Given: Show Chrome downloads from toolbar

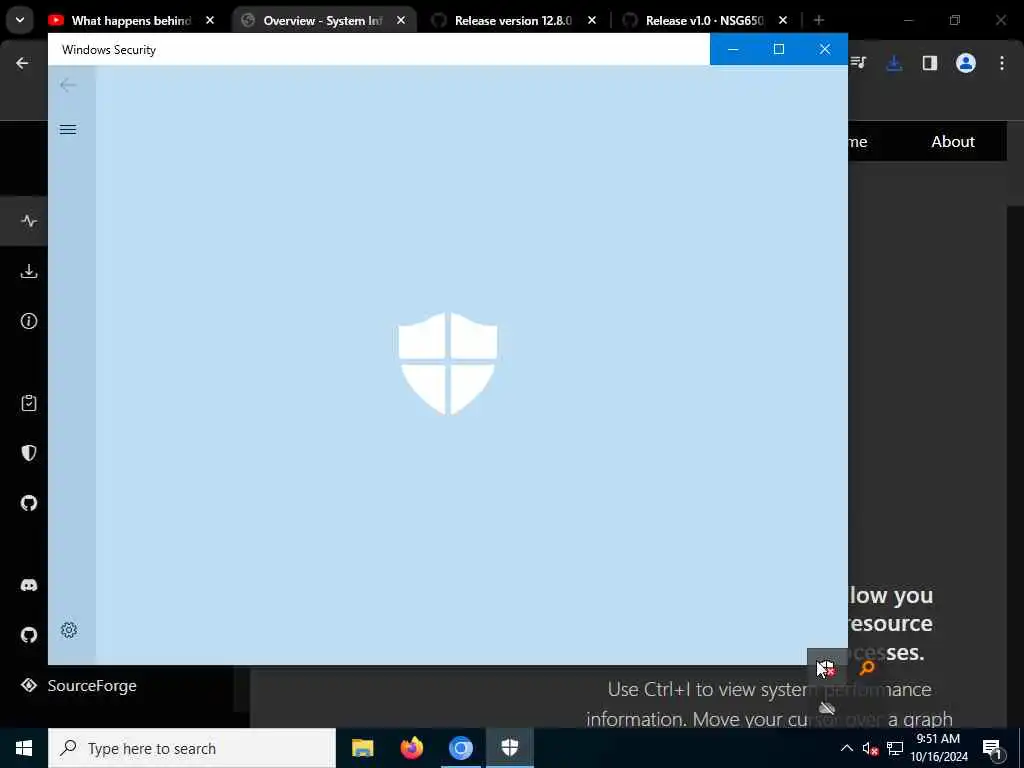Looking at the screenshot, I should pos(894,63).
